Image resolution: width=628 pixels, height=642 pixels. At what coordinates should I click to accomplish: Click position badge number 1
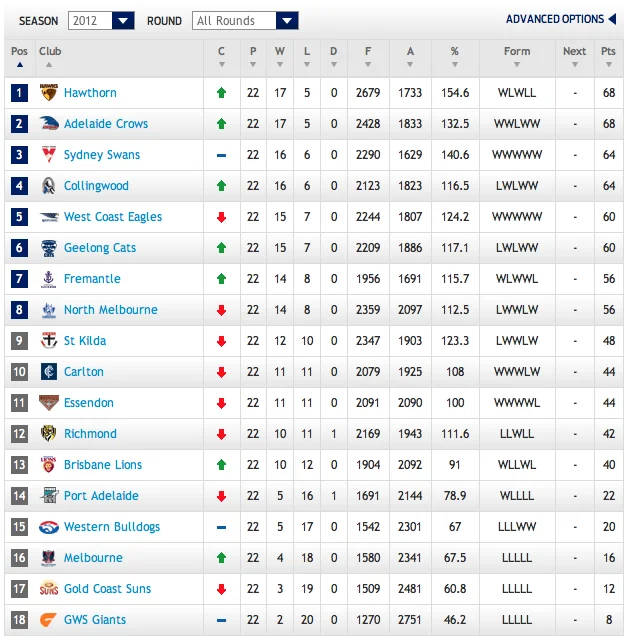(x=19, y=93)
